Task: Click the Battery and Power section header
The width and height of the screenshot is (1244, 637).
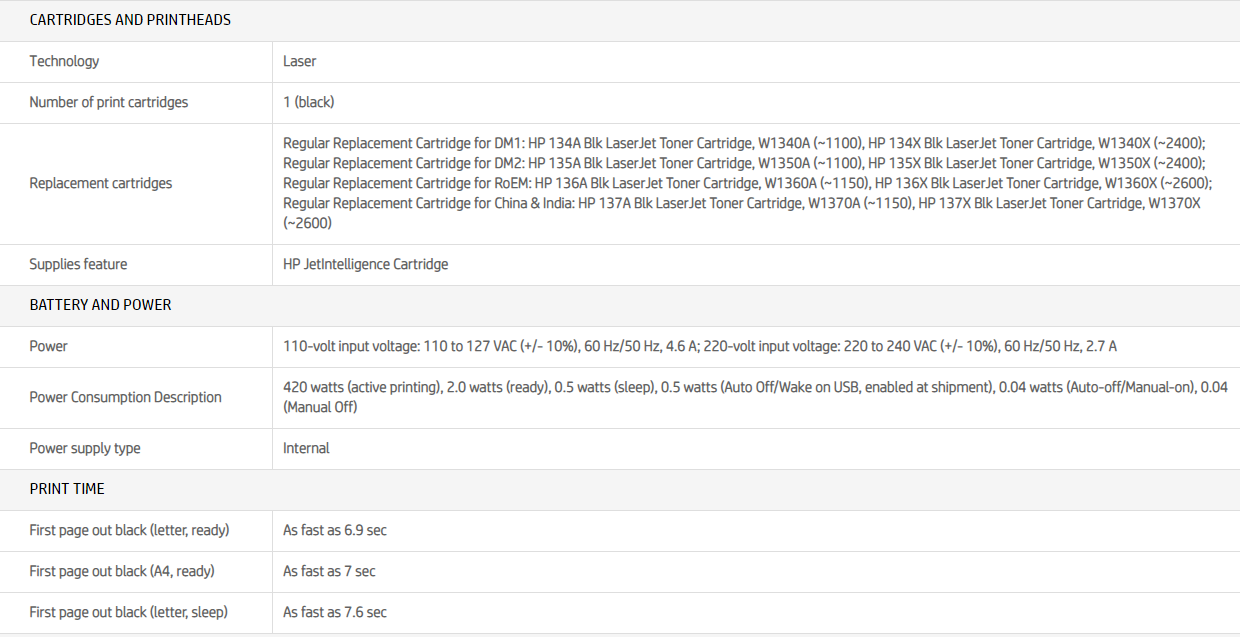Action: pos(100,305)
